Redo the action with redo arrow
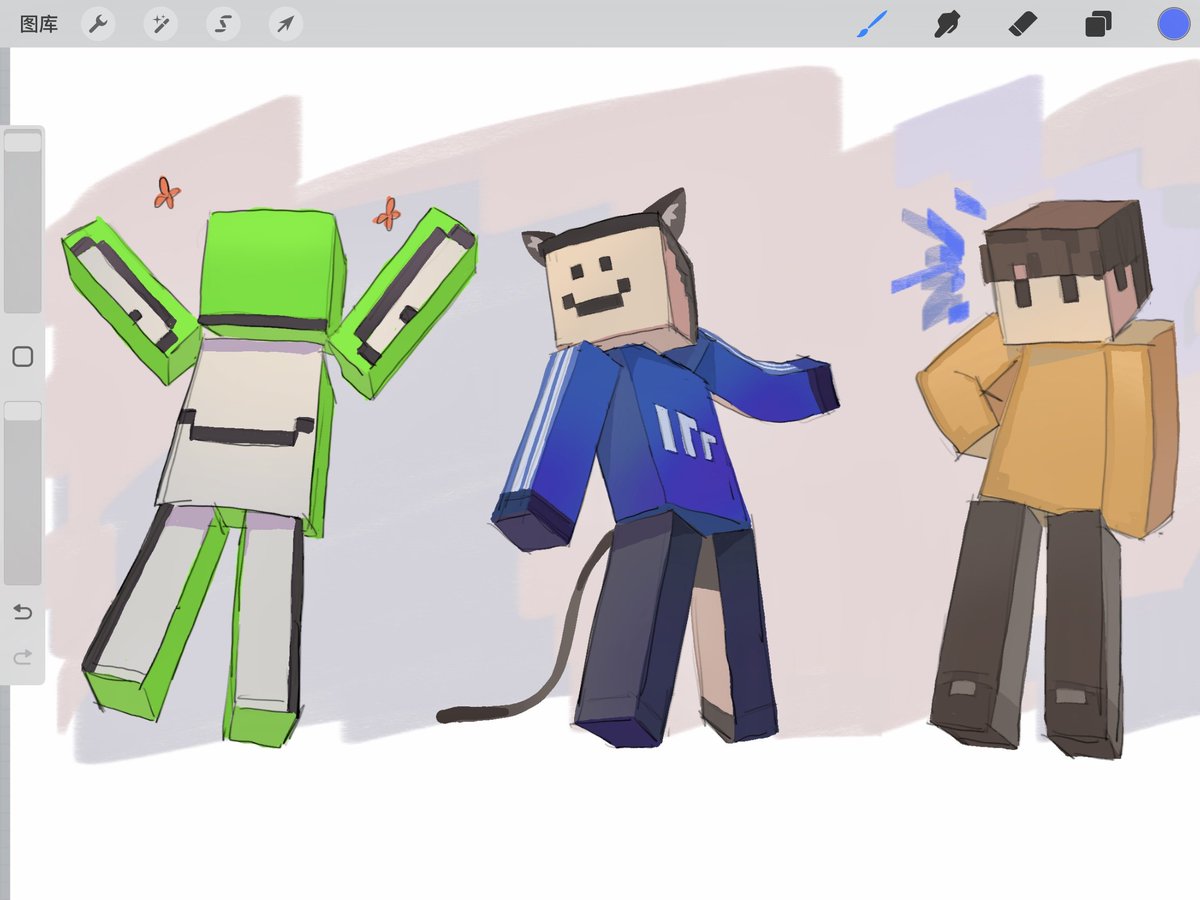The width and height of the screenshot is (1200, 900). pos(22,657)
